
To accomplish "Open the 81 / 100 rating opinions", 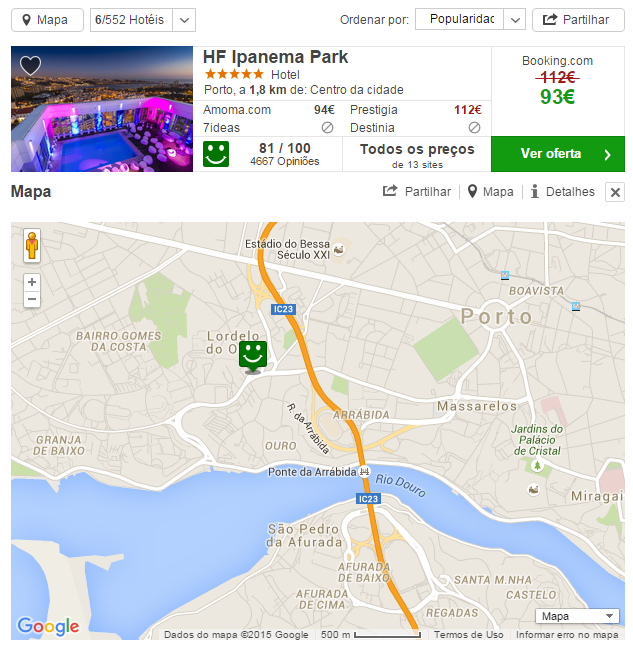I will pos(284,154).
